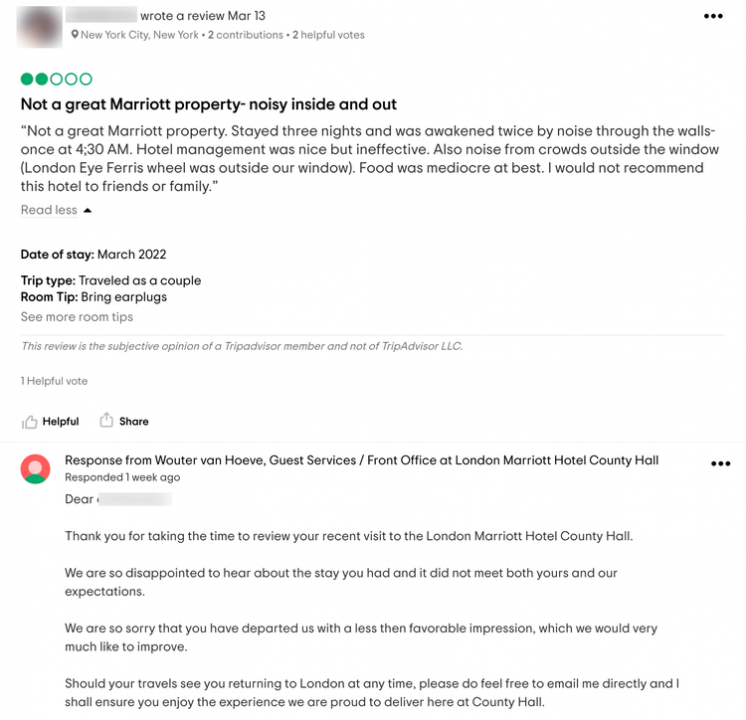Click the 1 Helpful vote count
The width and height of the screenshot is (746, 720).
click(54, 381)
